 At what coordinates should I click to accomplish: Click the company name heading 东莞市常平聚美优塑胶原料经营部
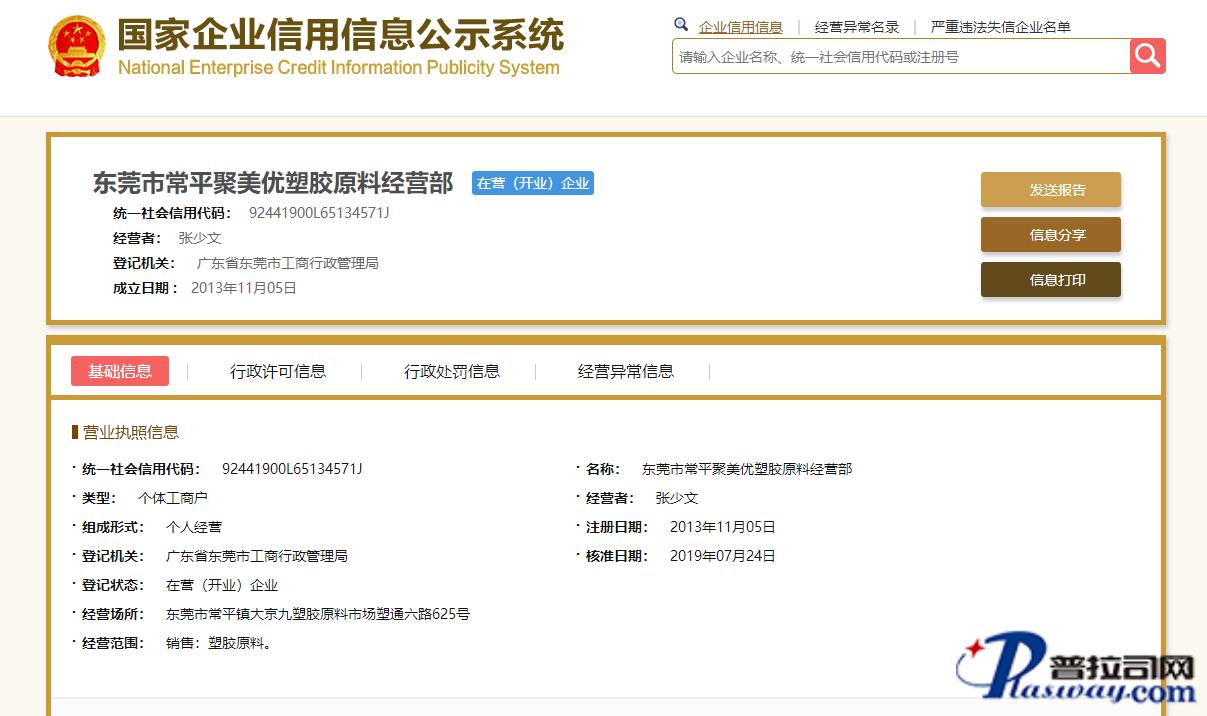(273, 183)
